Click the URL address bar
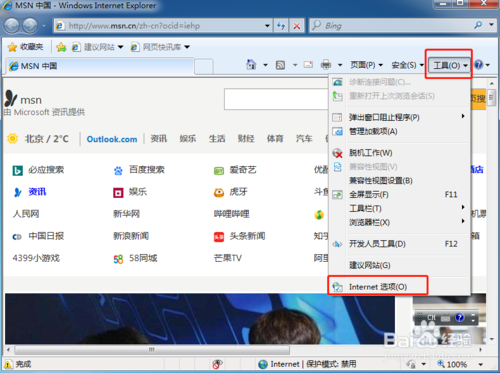This screenshot has width=500, height=373. pyautogui.click(x=162, y=26)
